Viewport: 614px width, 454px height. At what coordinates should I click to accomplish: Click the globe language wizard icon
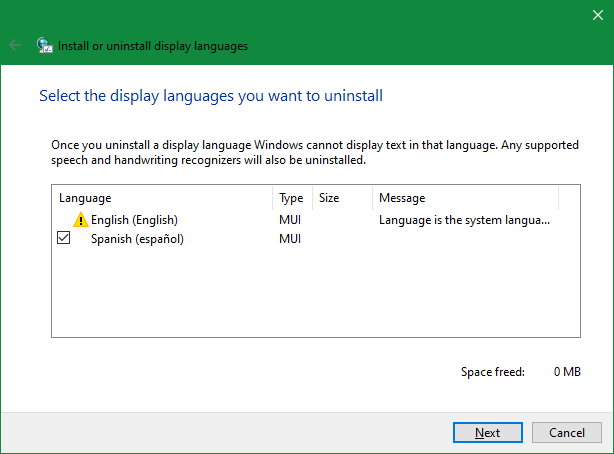click(45, 45)
